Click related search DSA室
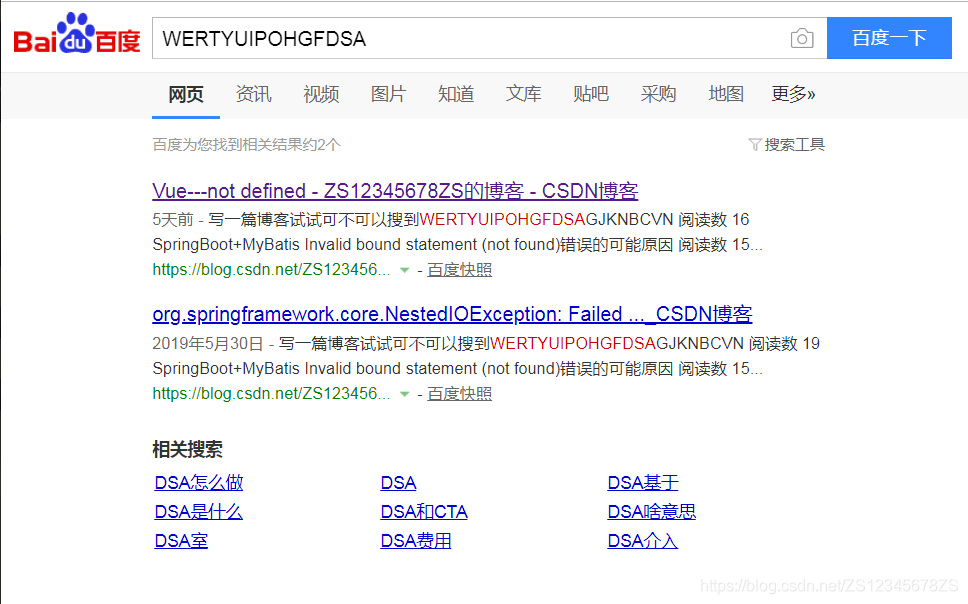Screen dimensions: 968x604 [x=182, y=540]
